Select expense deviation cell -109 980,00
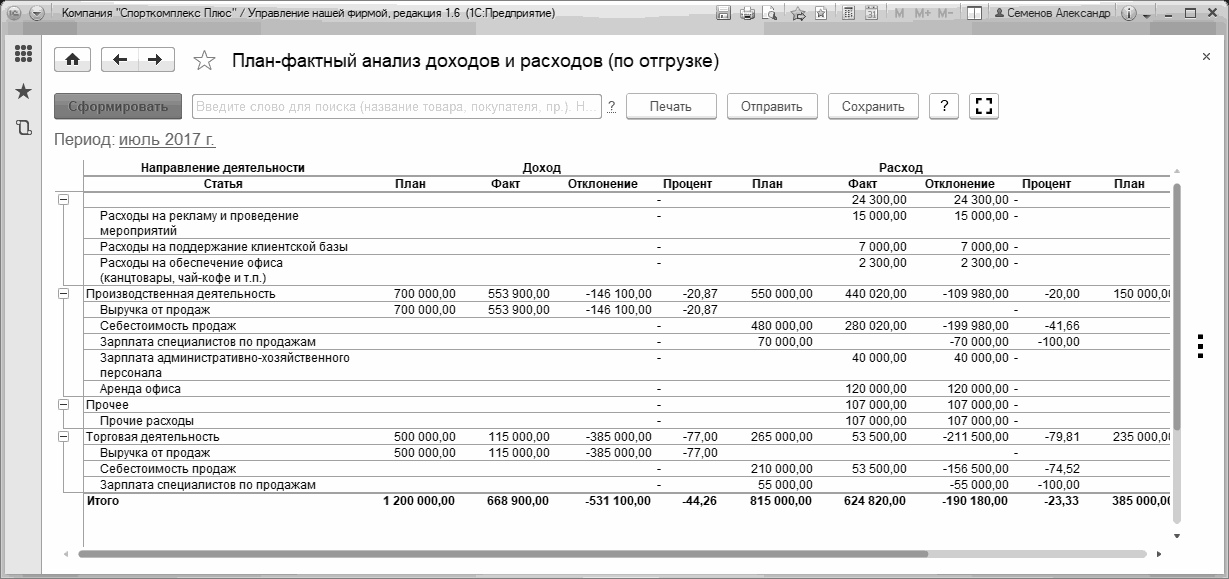1229x579 pixels. [975, 294]
